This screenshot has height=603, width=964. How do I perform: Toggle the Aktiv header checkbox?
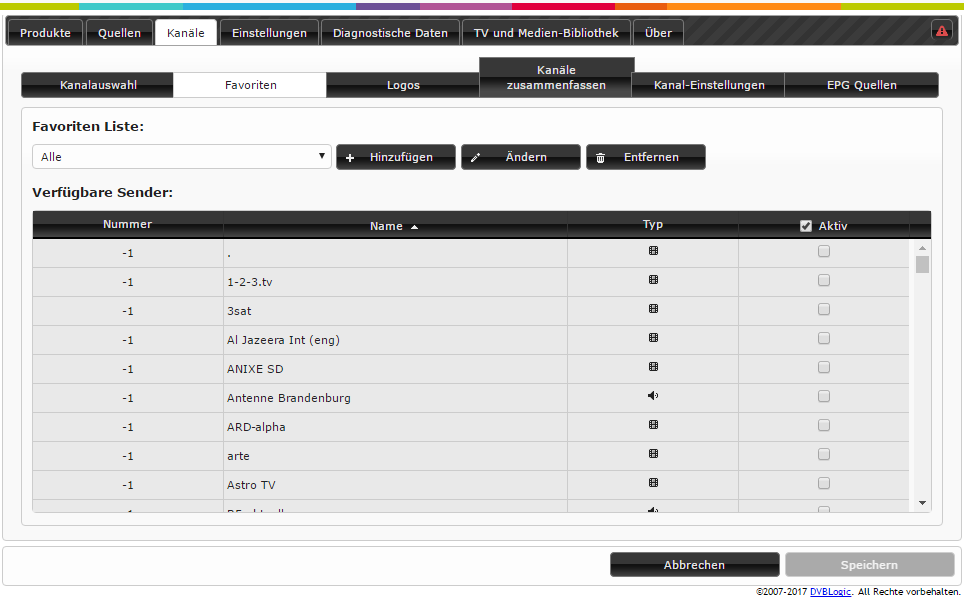click(x=806, y=226)
